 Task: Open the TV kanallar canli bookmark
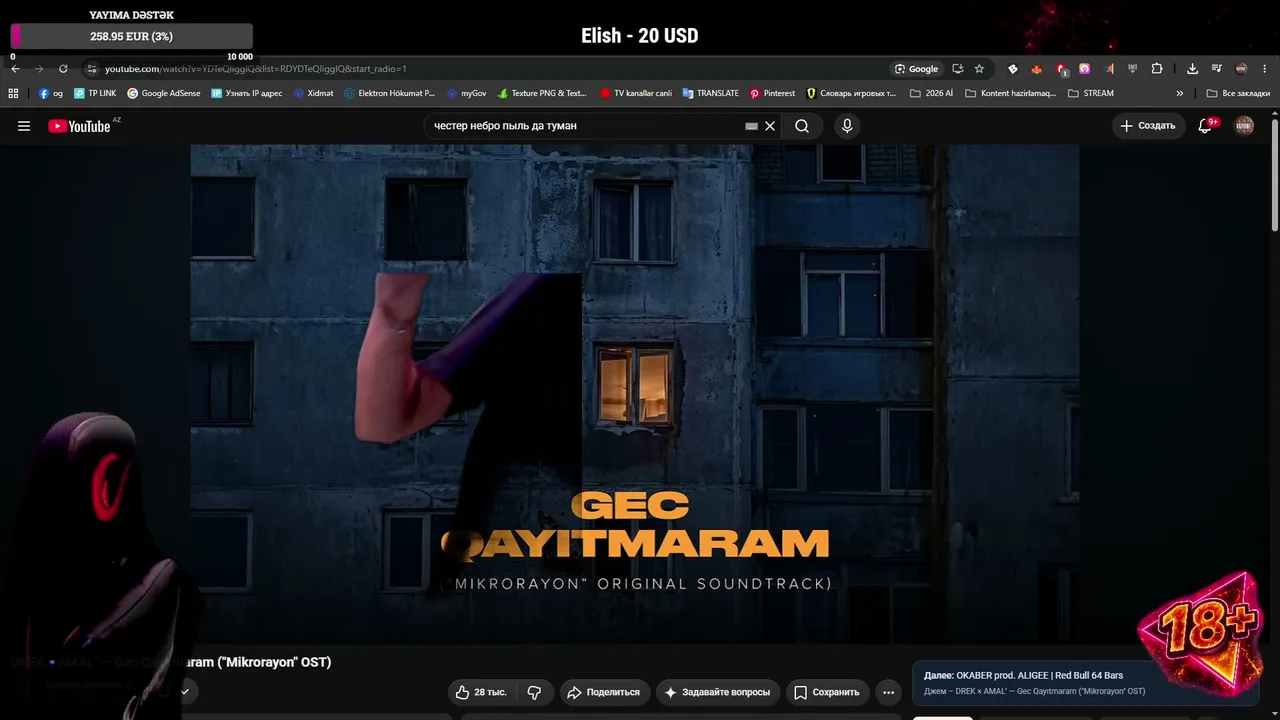click(636, 93)
